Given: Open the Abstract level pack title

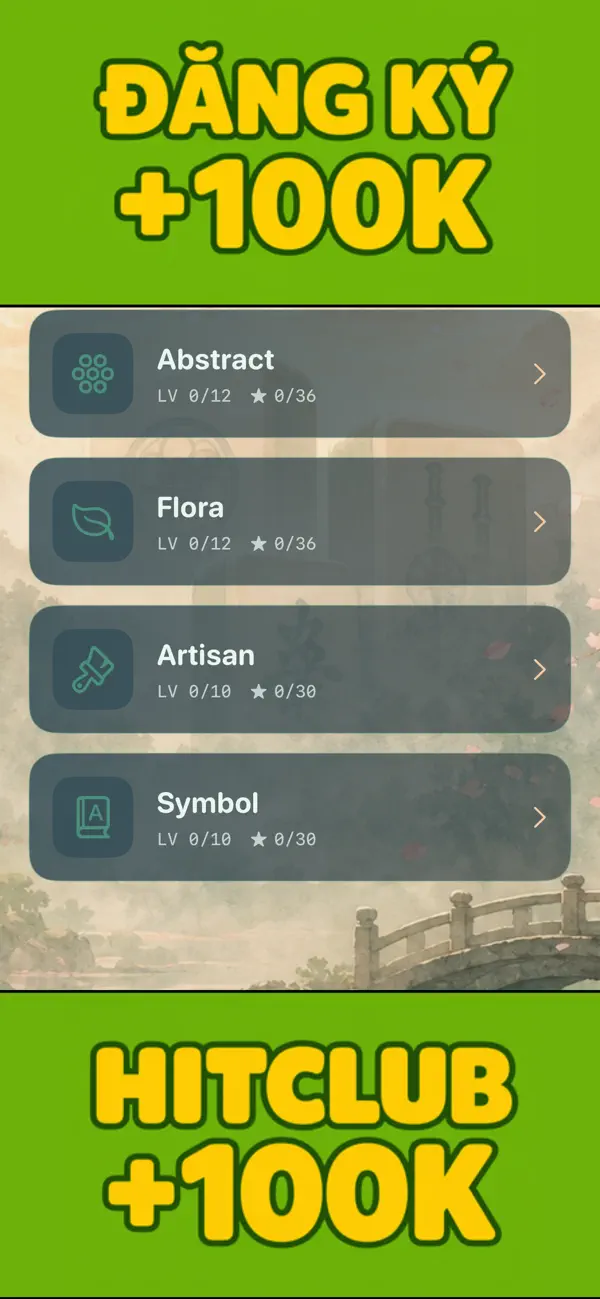Looking at the screenshot, I should pyautogui.click(x=215, y=359).
